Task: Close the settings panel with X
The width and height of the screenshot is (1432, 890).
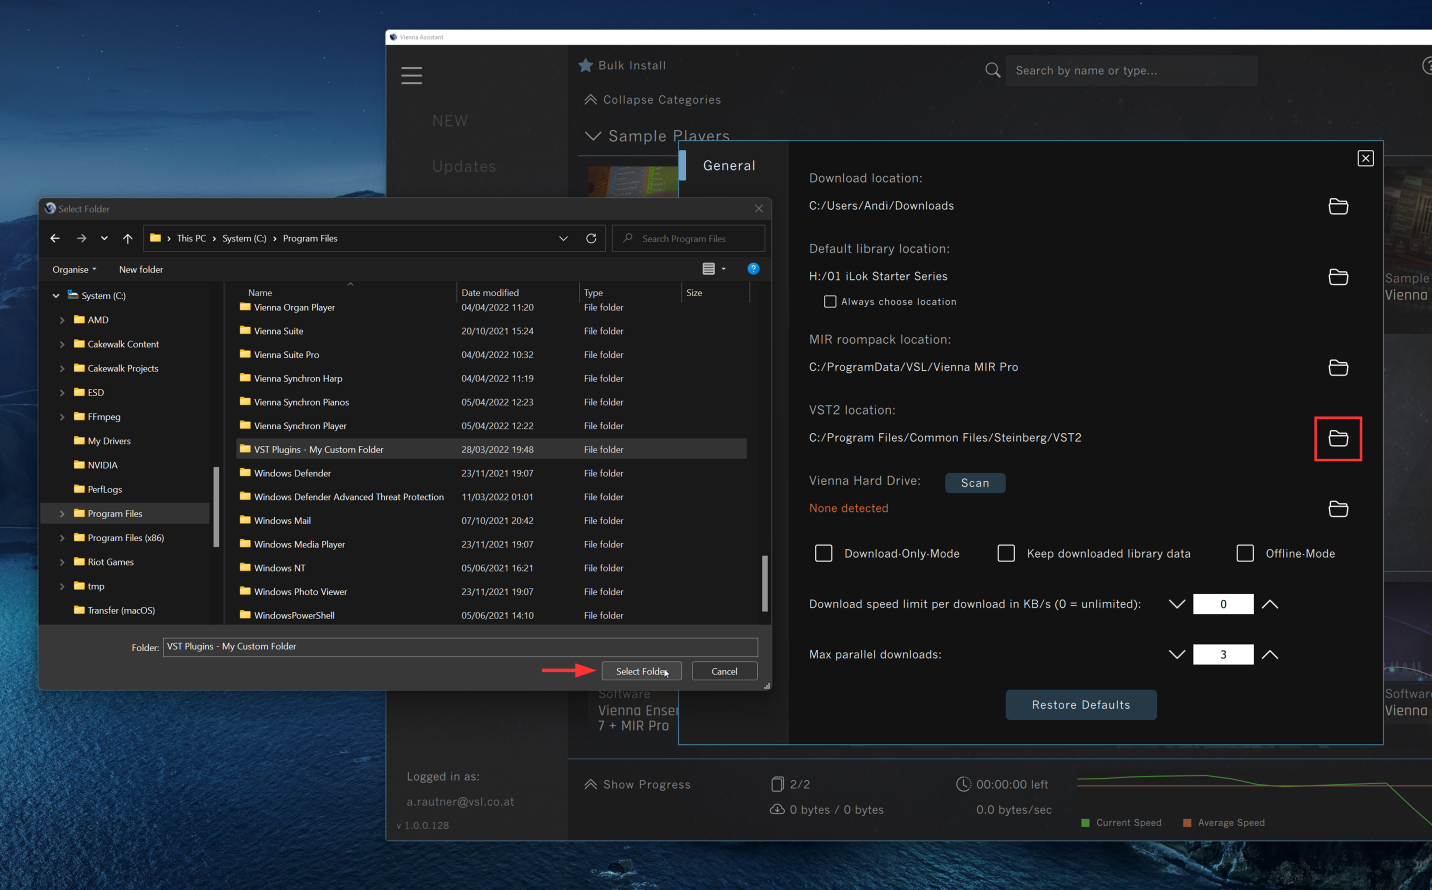Action: pos(1366,158)
